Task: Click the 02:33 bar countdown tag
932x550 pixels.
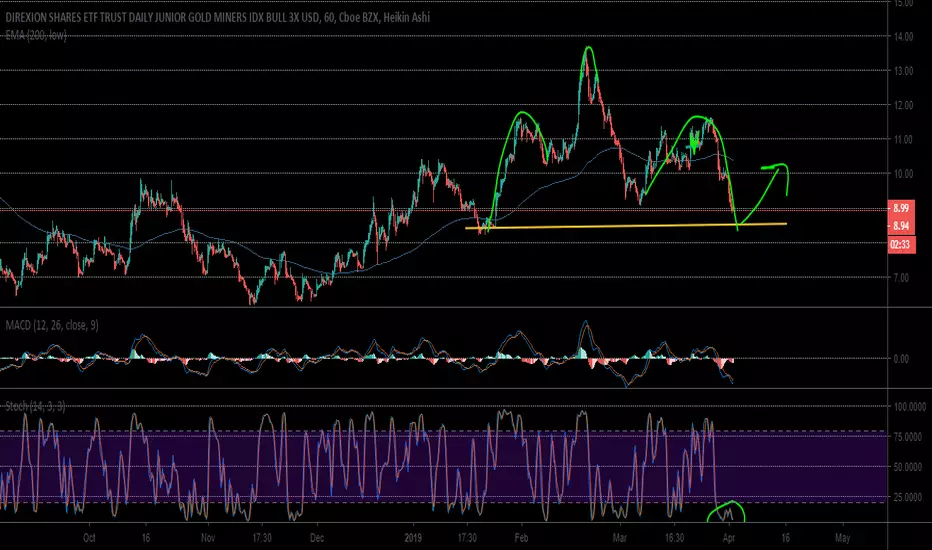Action: point(901,244)
